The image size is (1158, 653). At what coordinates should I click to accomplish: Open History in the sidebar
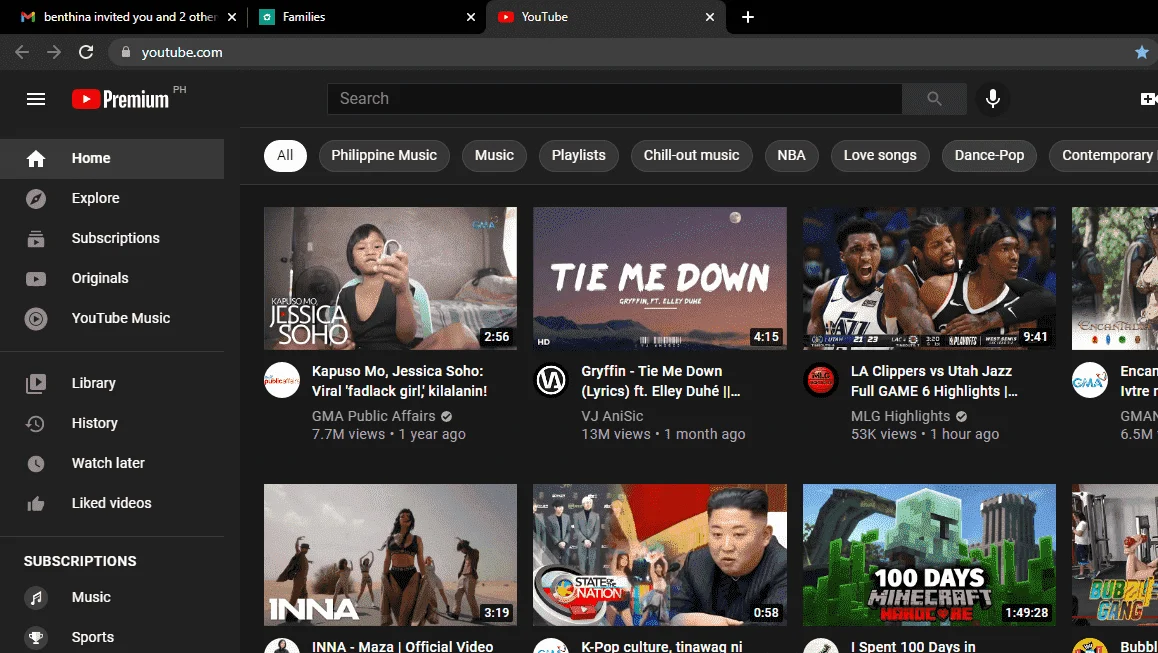[x=112, y=423]
